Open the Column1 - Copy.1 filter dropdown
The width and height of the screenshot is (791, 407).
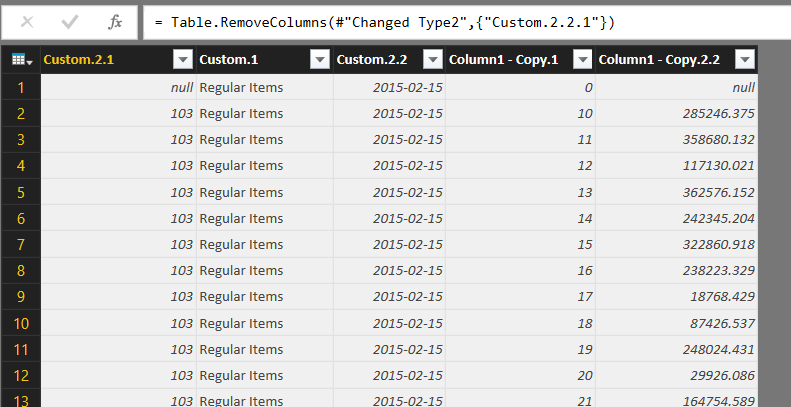582,61
